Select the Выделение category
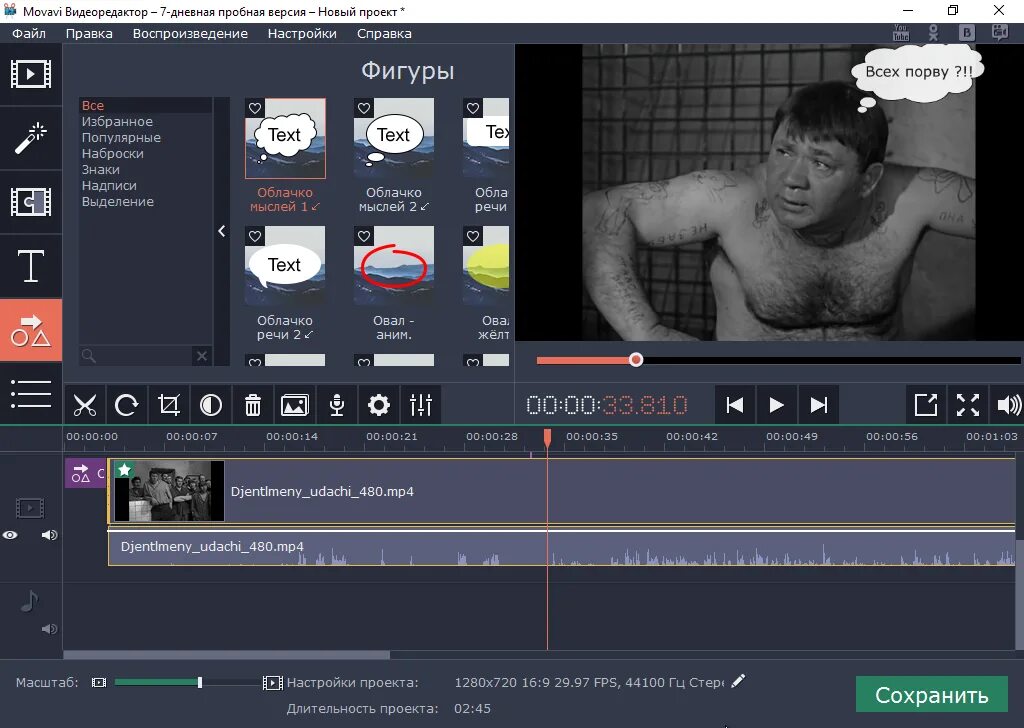1024x728 pixels. 145,202
